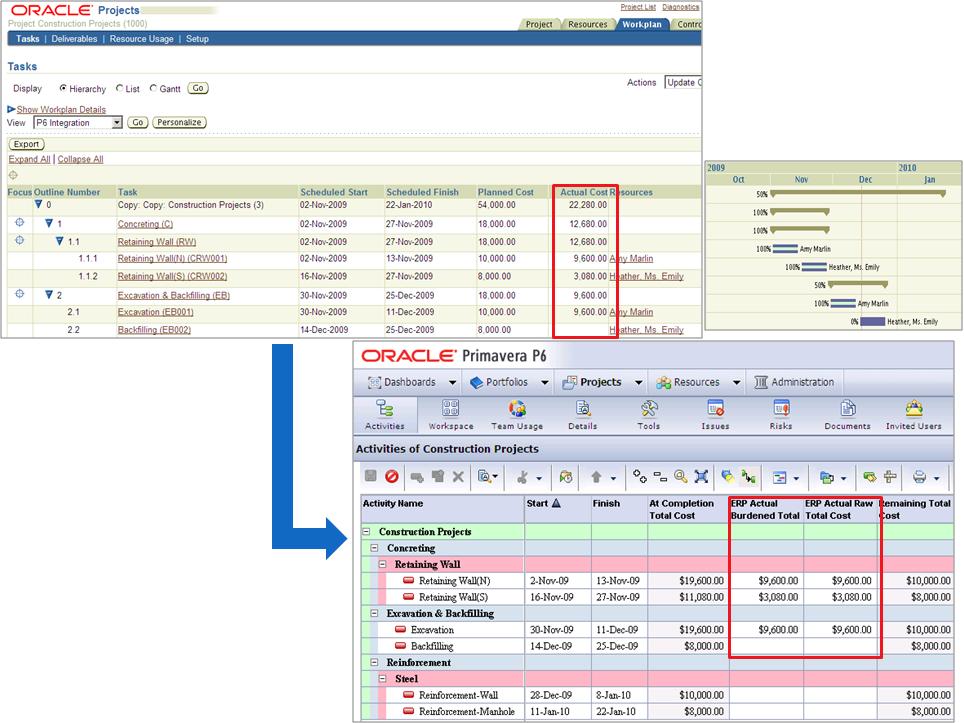This screenshot has width=964, height=723.
Task: Collapse the Reinforcement group
Action: (x=374, y=662)
